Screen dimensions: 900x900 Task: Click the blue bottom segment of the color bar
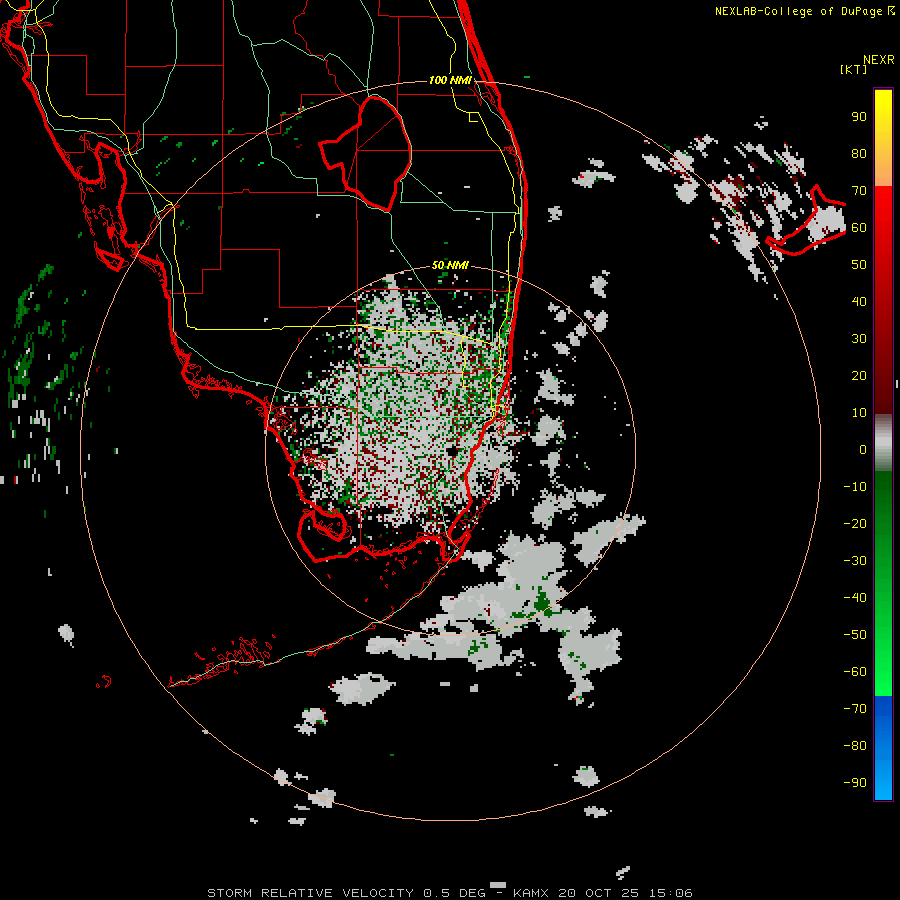point(883,748)
